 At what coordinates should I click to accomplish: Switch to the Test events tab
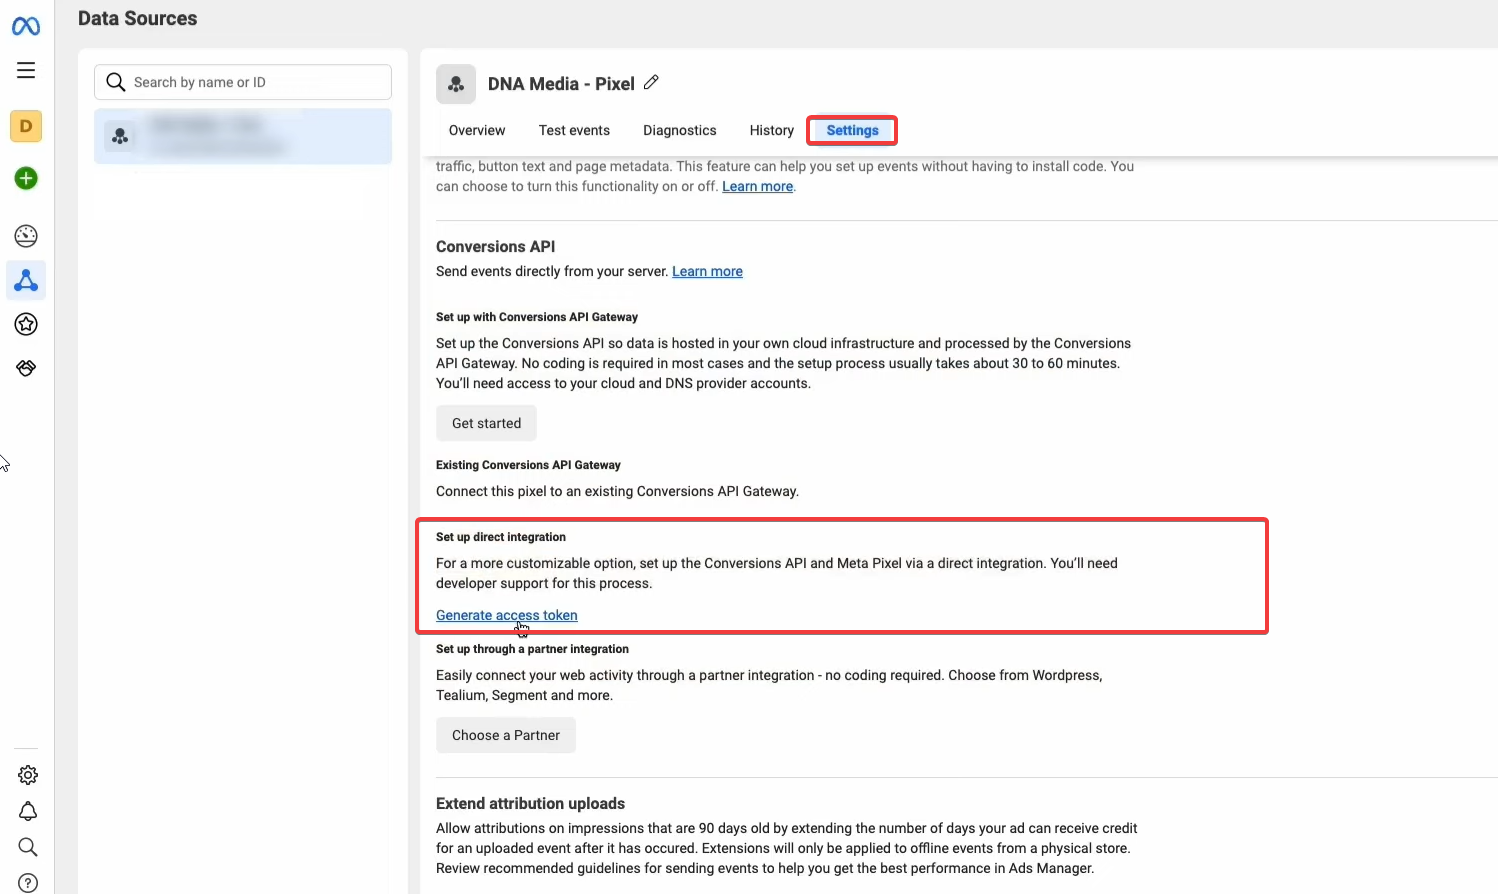pos(574,130)
